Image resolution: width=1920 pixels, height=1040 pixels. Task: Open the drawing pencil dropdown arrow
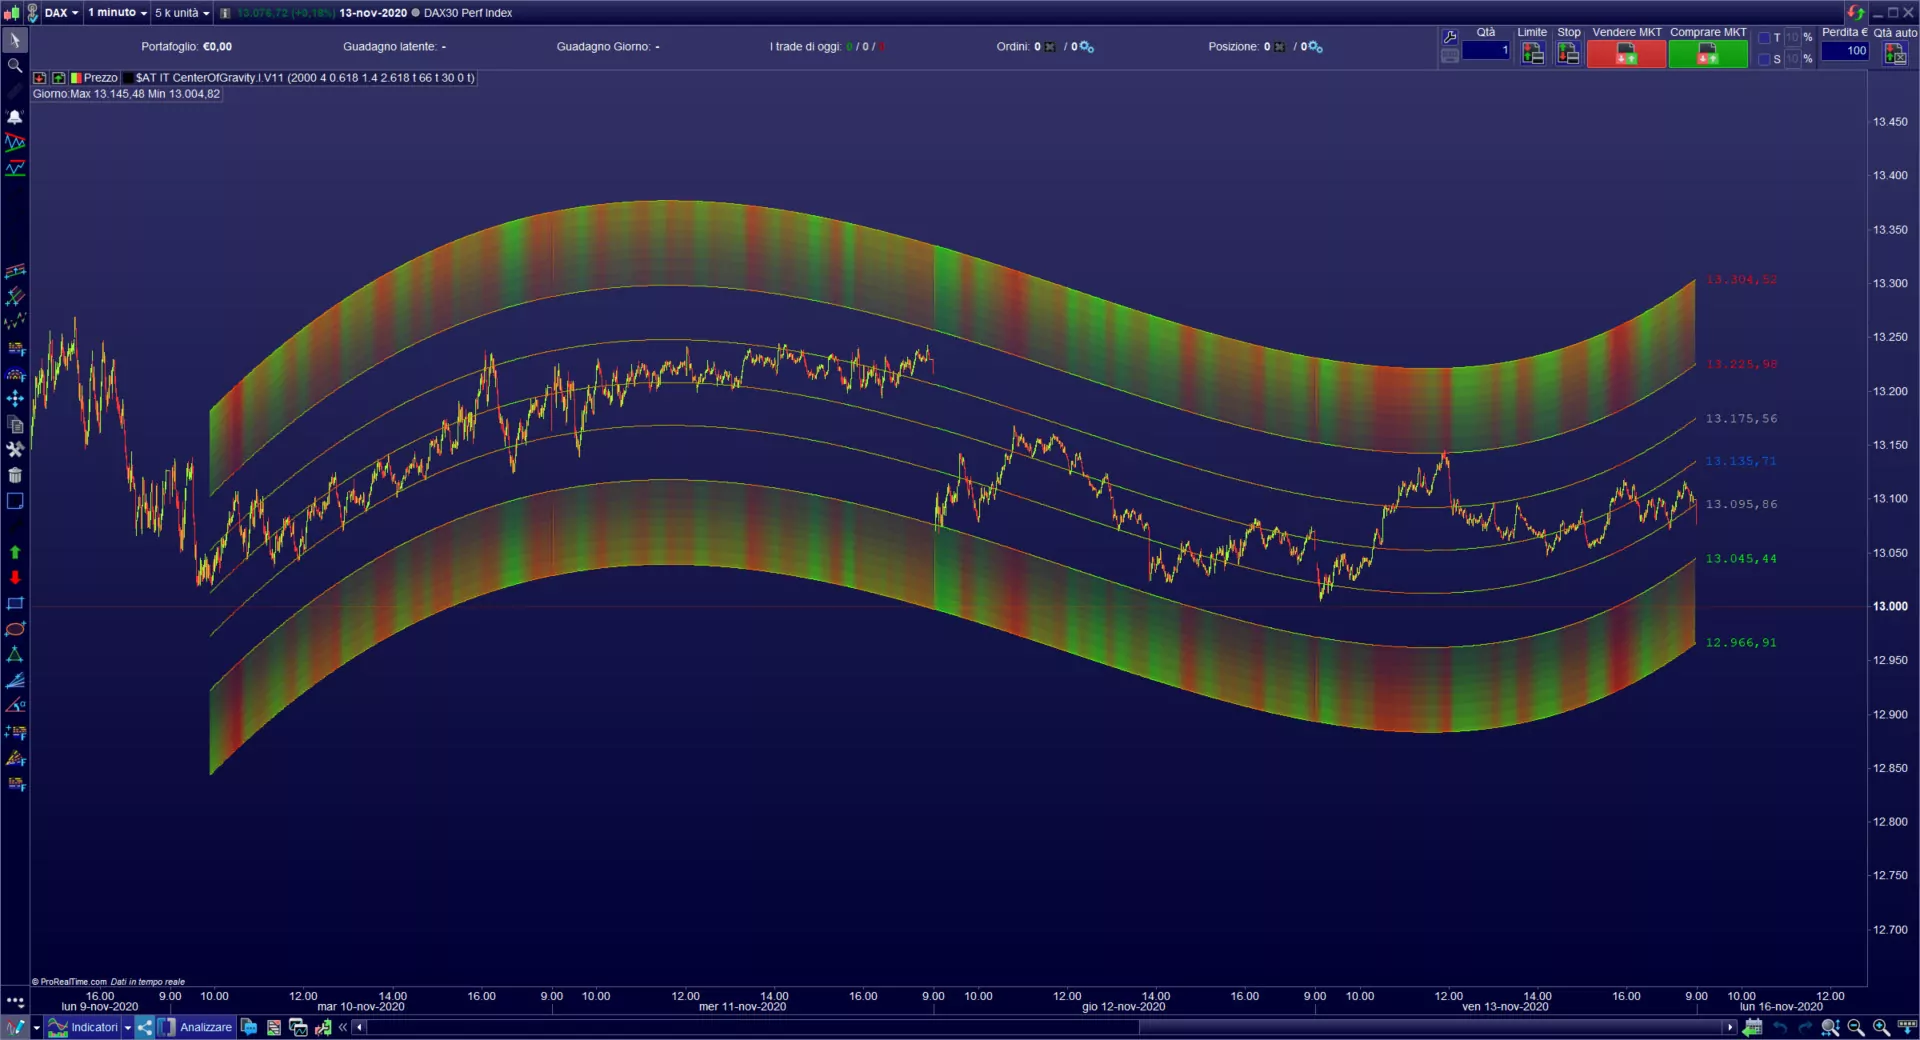click(36, 1027)
